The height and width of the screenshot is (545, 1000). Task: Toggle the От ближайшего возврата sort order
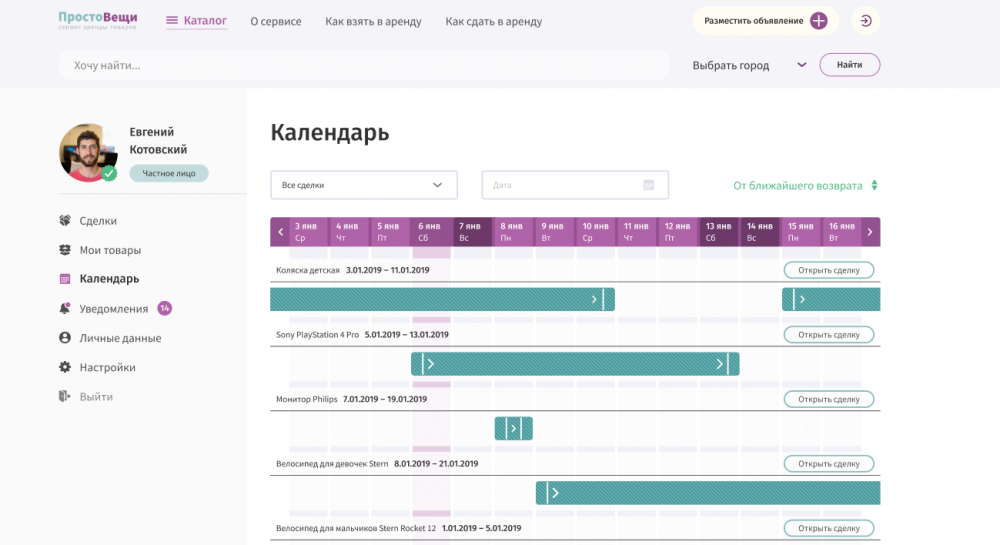click(x=874, y=185)
